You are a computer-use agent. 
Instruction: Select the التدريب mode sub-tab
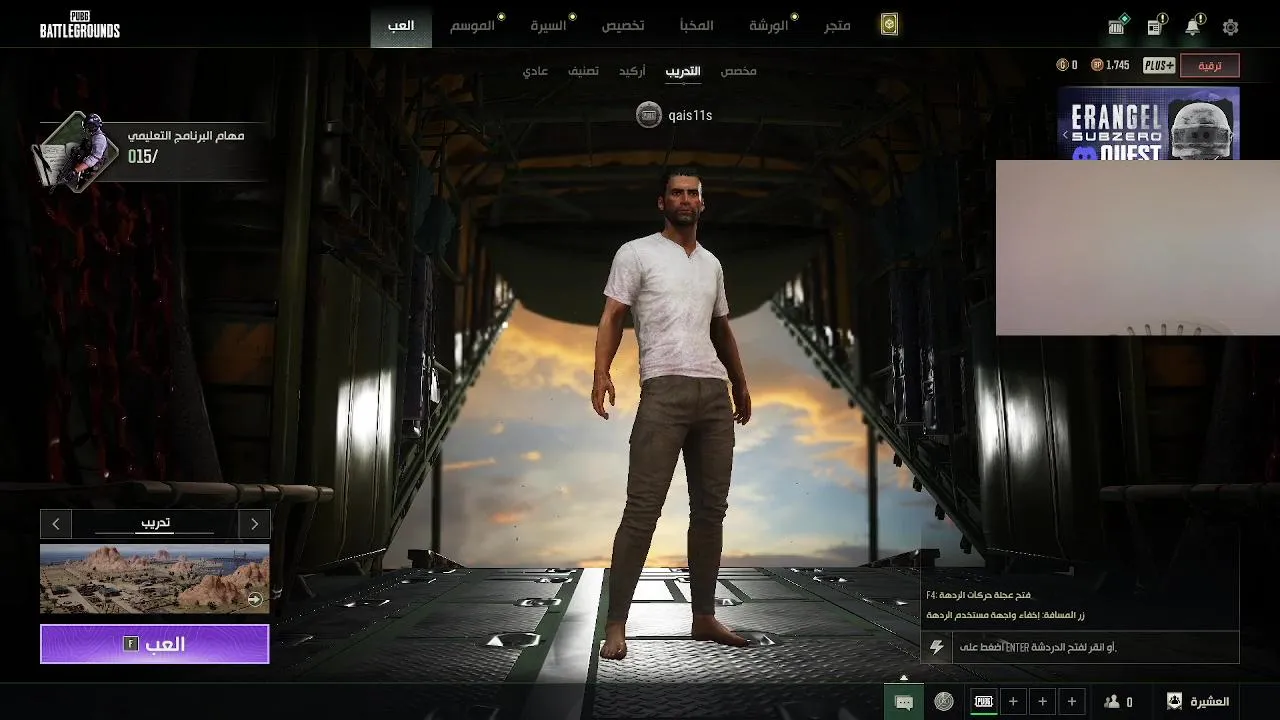[683, 71]
